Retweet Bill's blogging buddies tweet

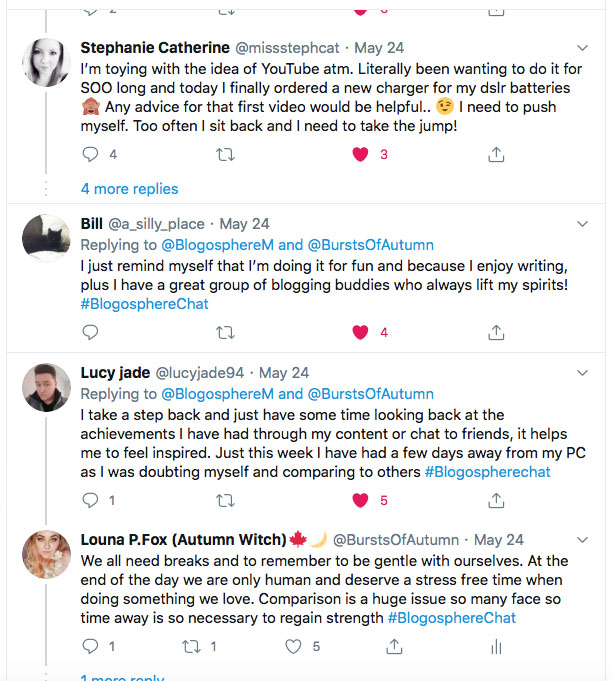coord(226,332)
